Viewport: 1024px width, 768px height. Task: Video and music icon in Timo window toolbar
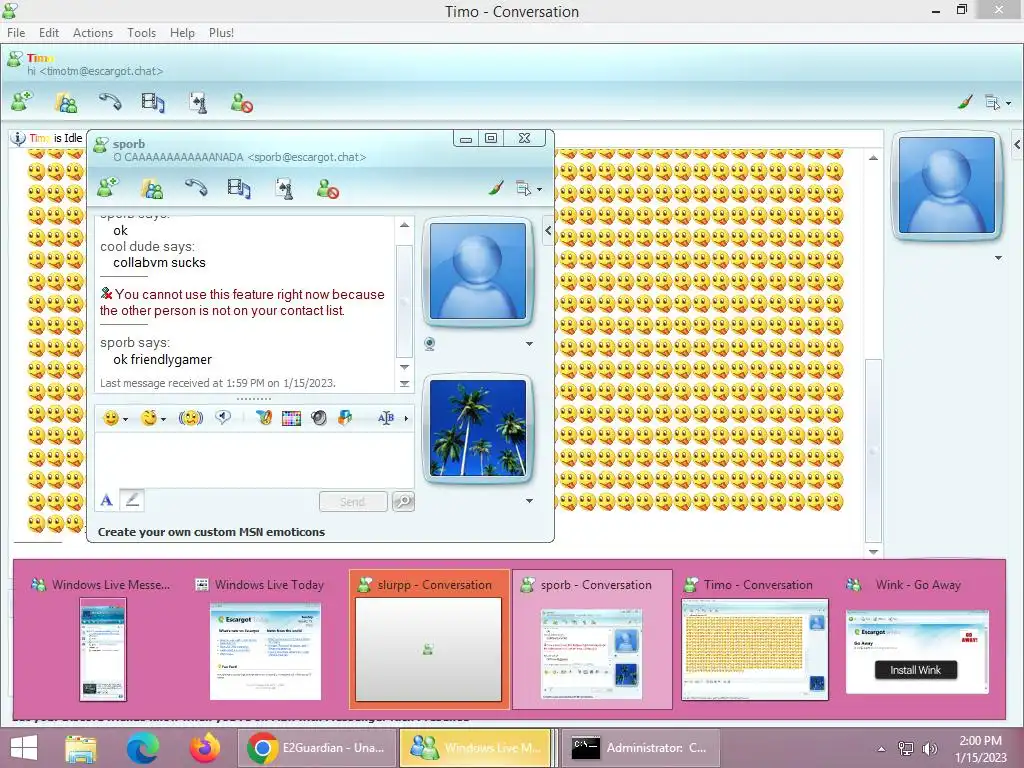click(x=153, y=103)
